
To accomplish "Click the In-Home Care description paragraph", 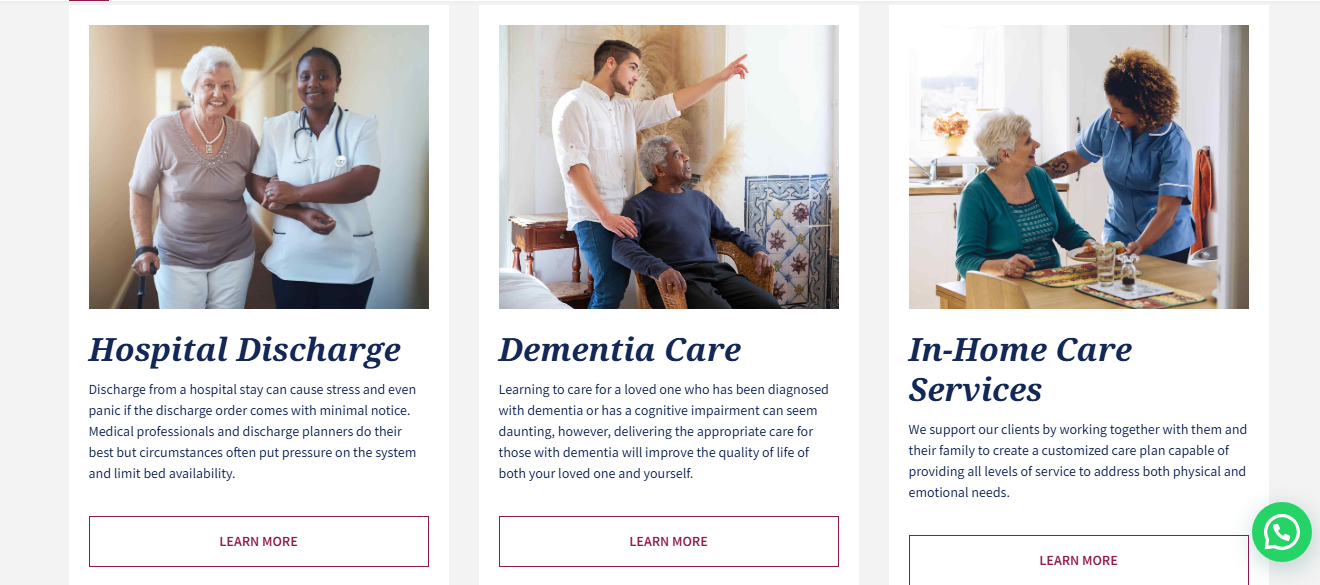I will (1078, 461).
